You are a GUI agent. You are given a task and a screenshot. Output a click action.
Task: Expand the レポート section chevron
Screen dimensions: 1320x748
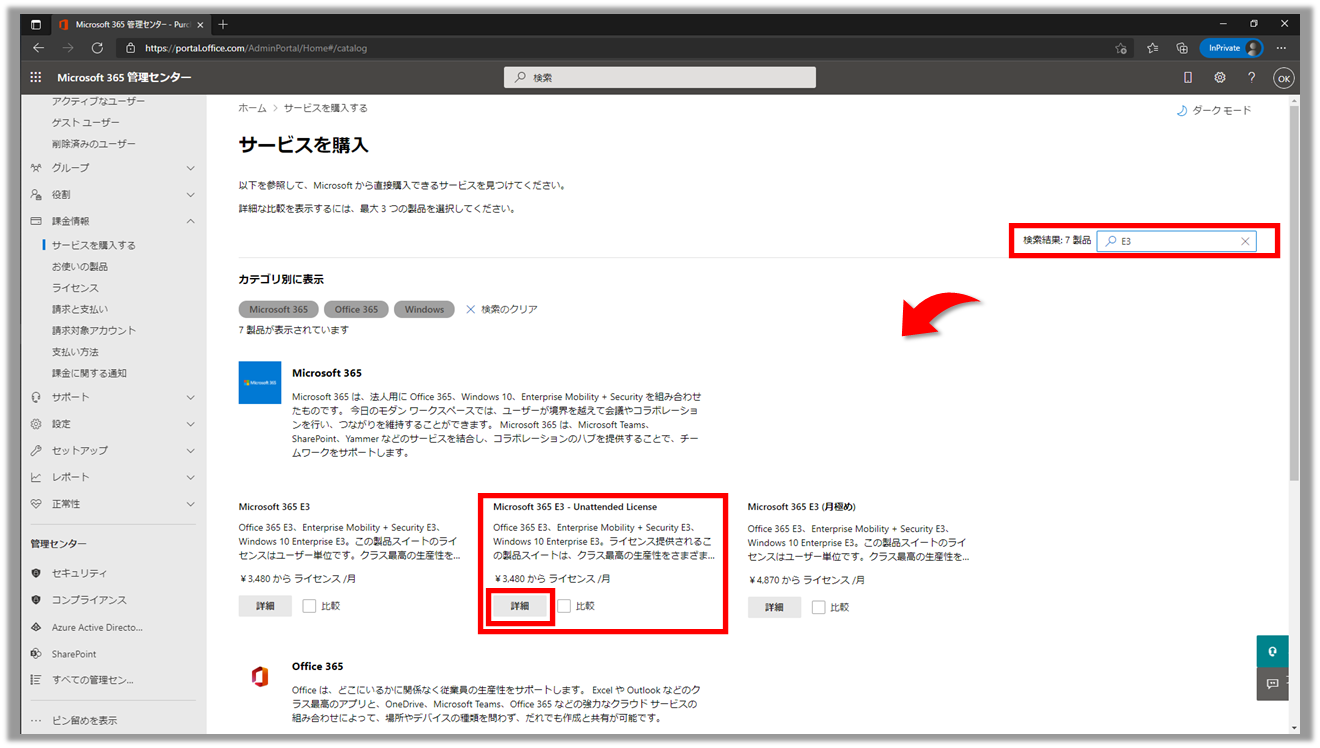pos(190,477)
